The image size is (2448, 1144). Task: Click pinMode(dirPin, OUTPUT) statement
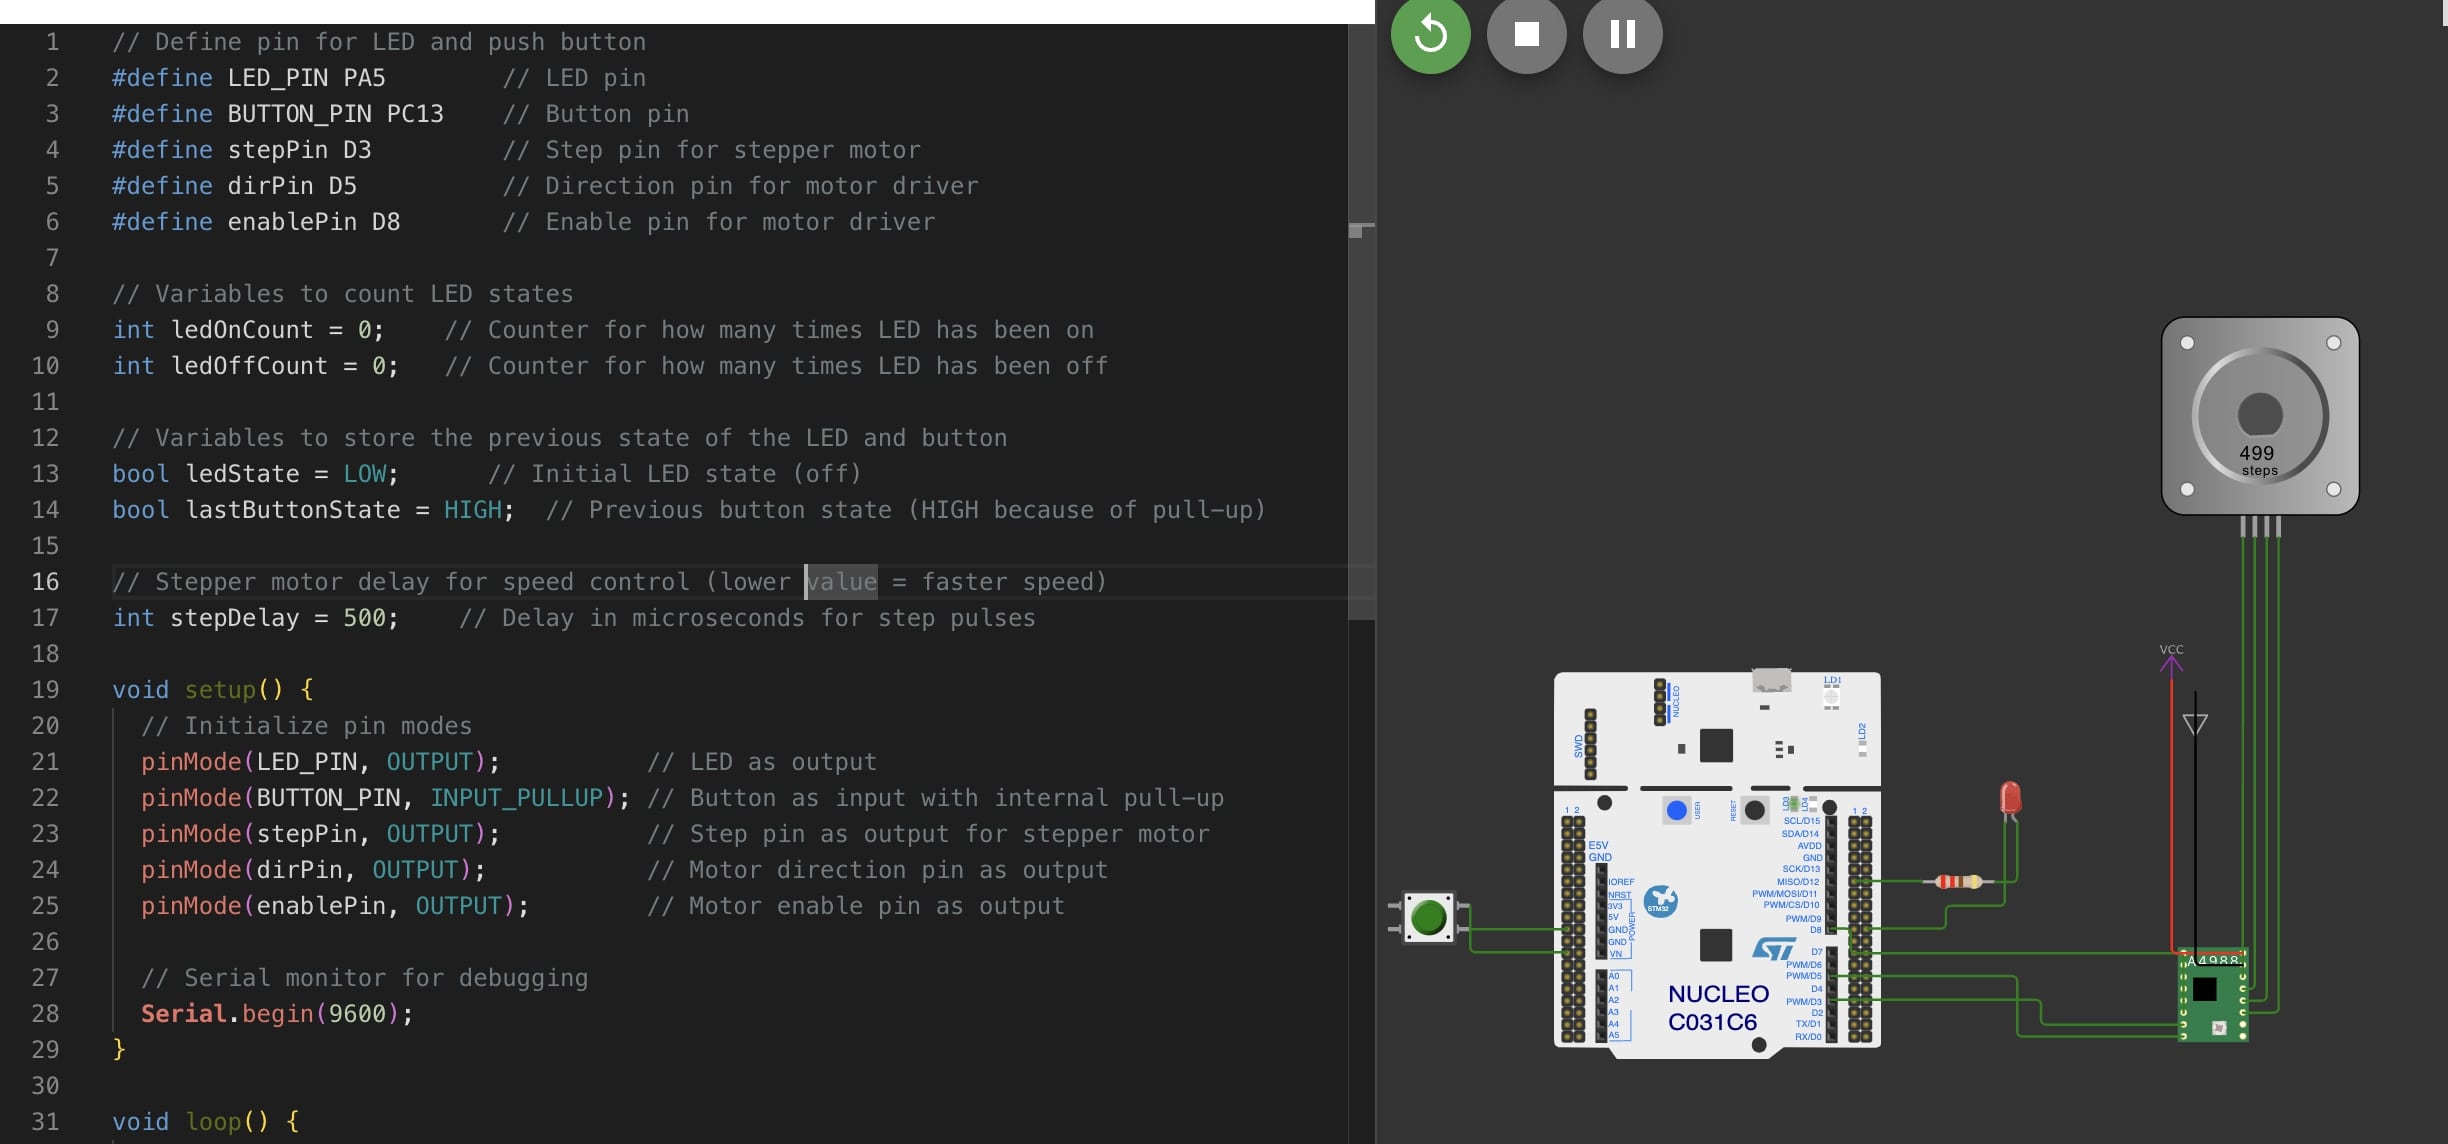click(313, 870)
